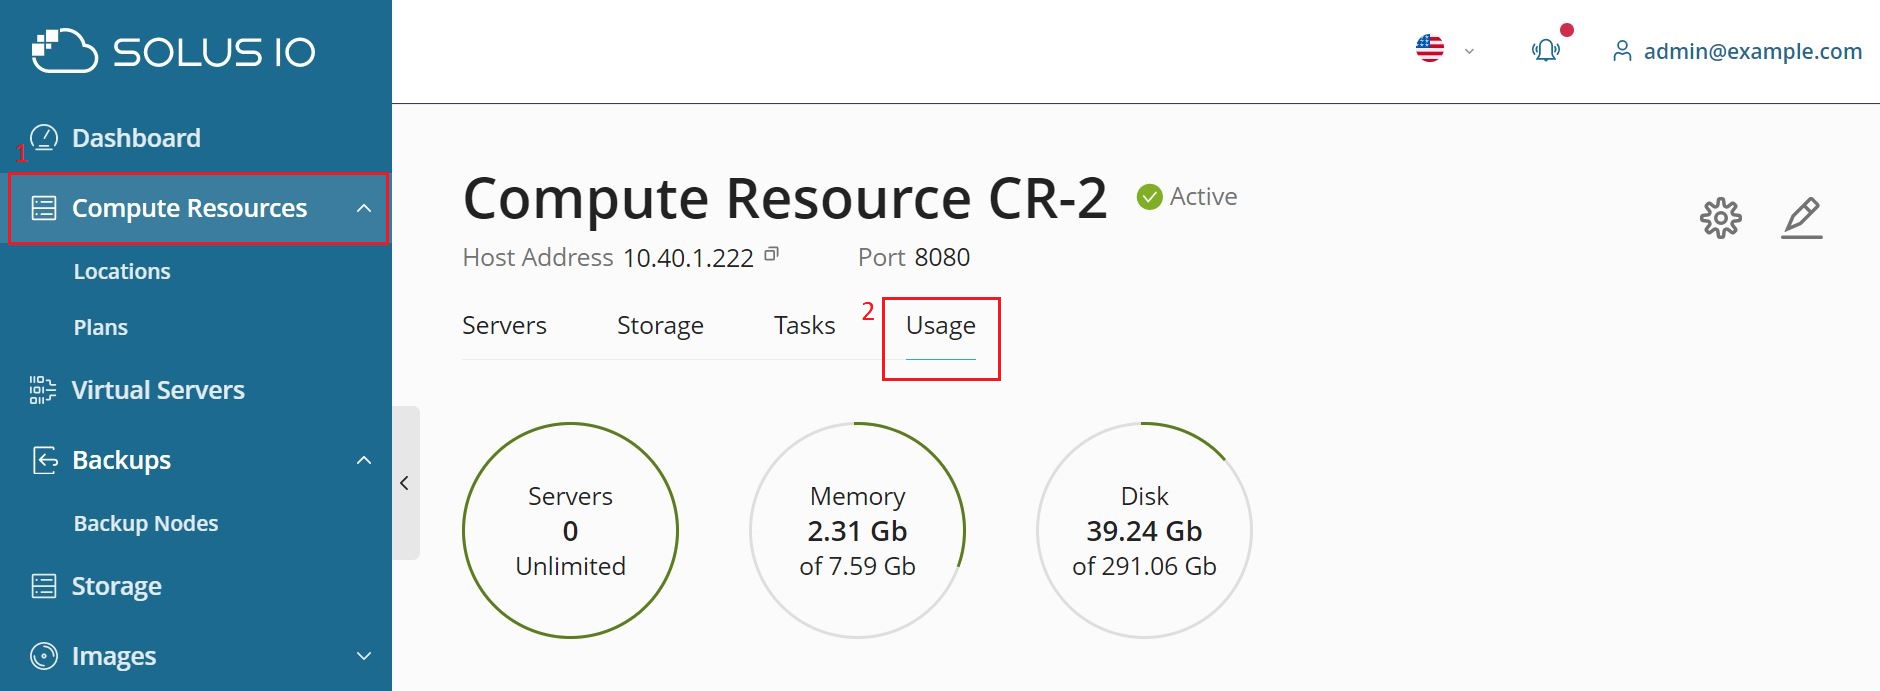Copy the host address with copy icon

click(x=771, y=255)
